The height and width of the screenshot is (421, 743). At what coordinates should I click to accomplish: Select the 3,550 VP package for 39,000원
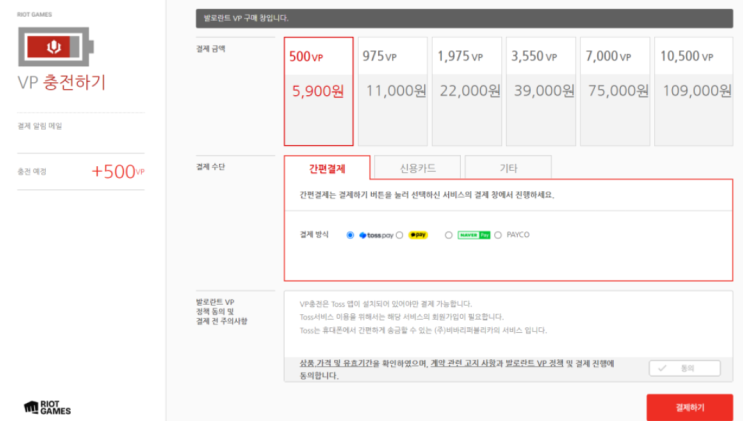click(x=541, y=91)
